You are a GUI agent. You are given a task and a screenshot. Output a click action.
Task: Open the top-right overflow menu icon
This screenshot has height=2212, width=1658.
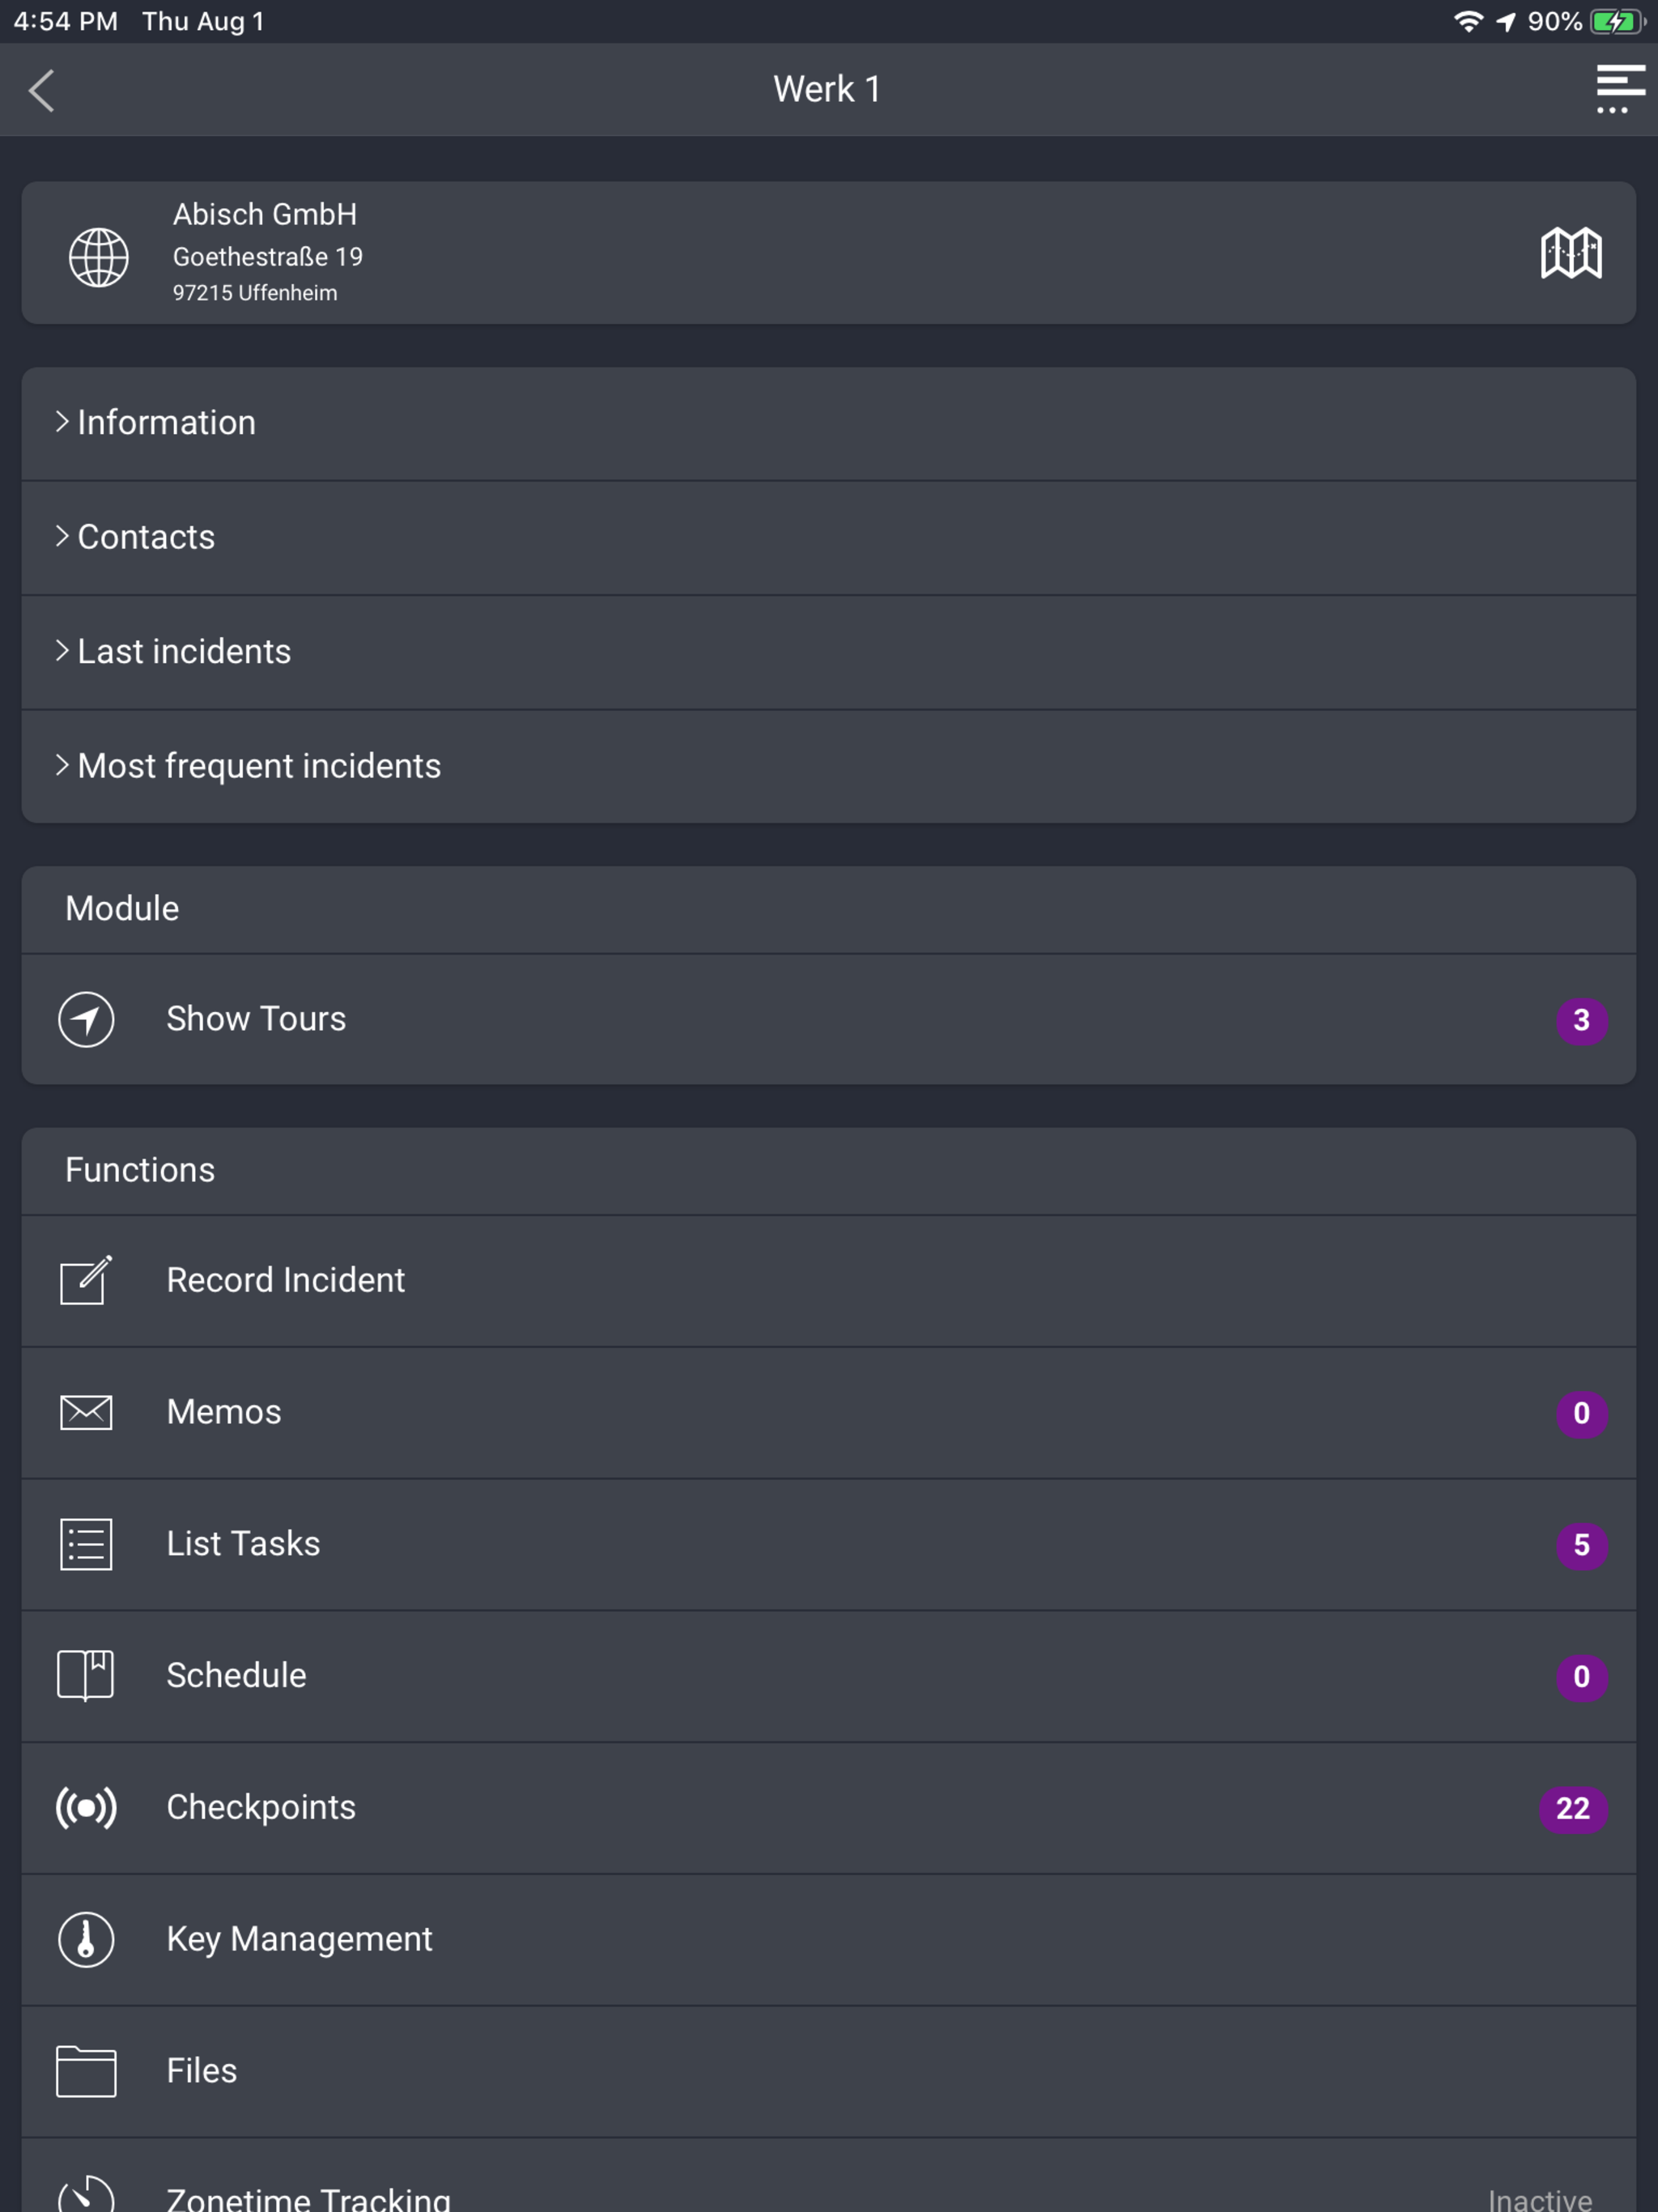tap(1619, 89)
